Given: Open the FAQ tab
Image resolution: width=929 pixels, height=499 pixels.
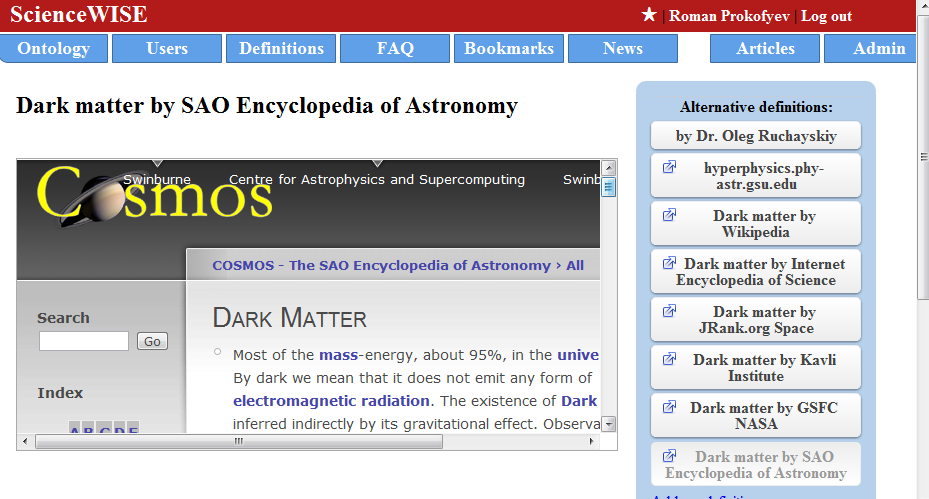Looking at the screenshot, I should (395, 49).
